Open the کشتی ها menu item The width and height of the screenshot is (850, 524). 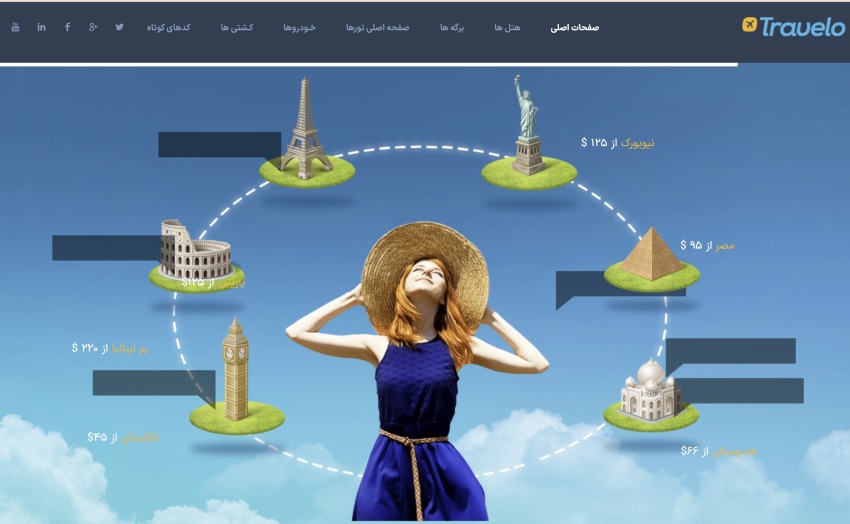(x=237, y=27)
